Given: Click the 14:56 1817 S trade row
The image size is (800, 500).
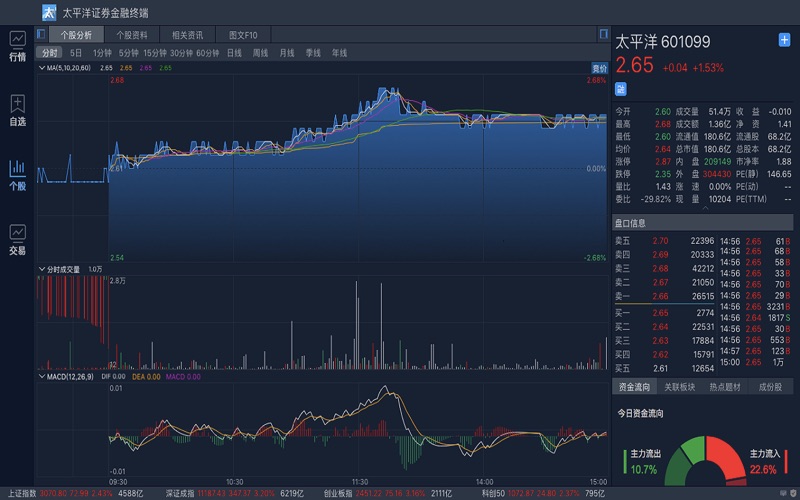Looking at the screenshot, I should [x=755, y=318].
